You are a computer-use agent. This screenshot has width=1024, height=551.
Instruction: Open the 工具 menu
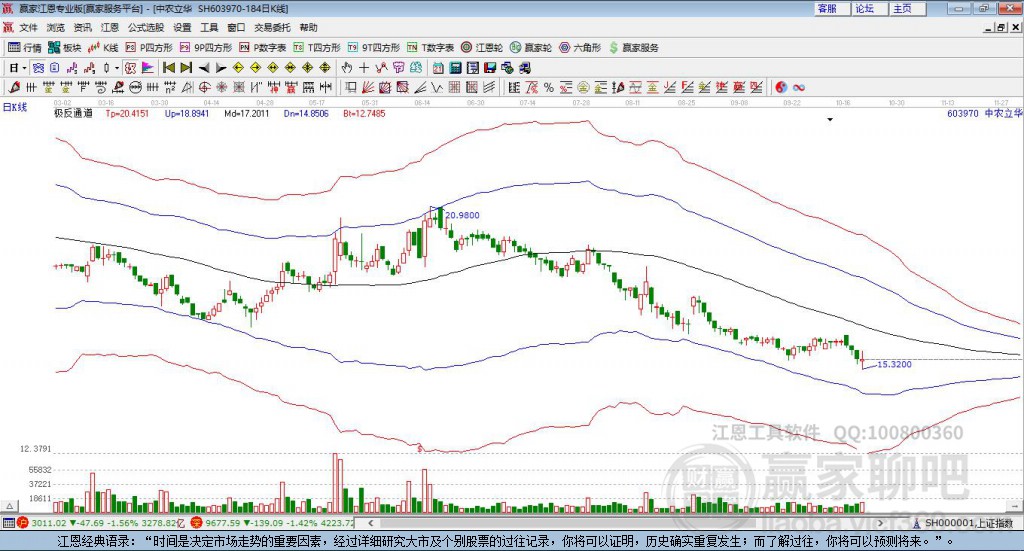(x=209, y=27)
